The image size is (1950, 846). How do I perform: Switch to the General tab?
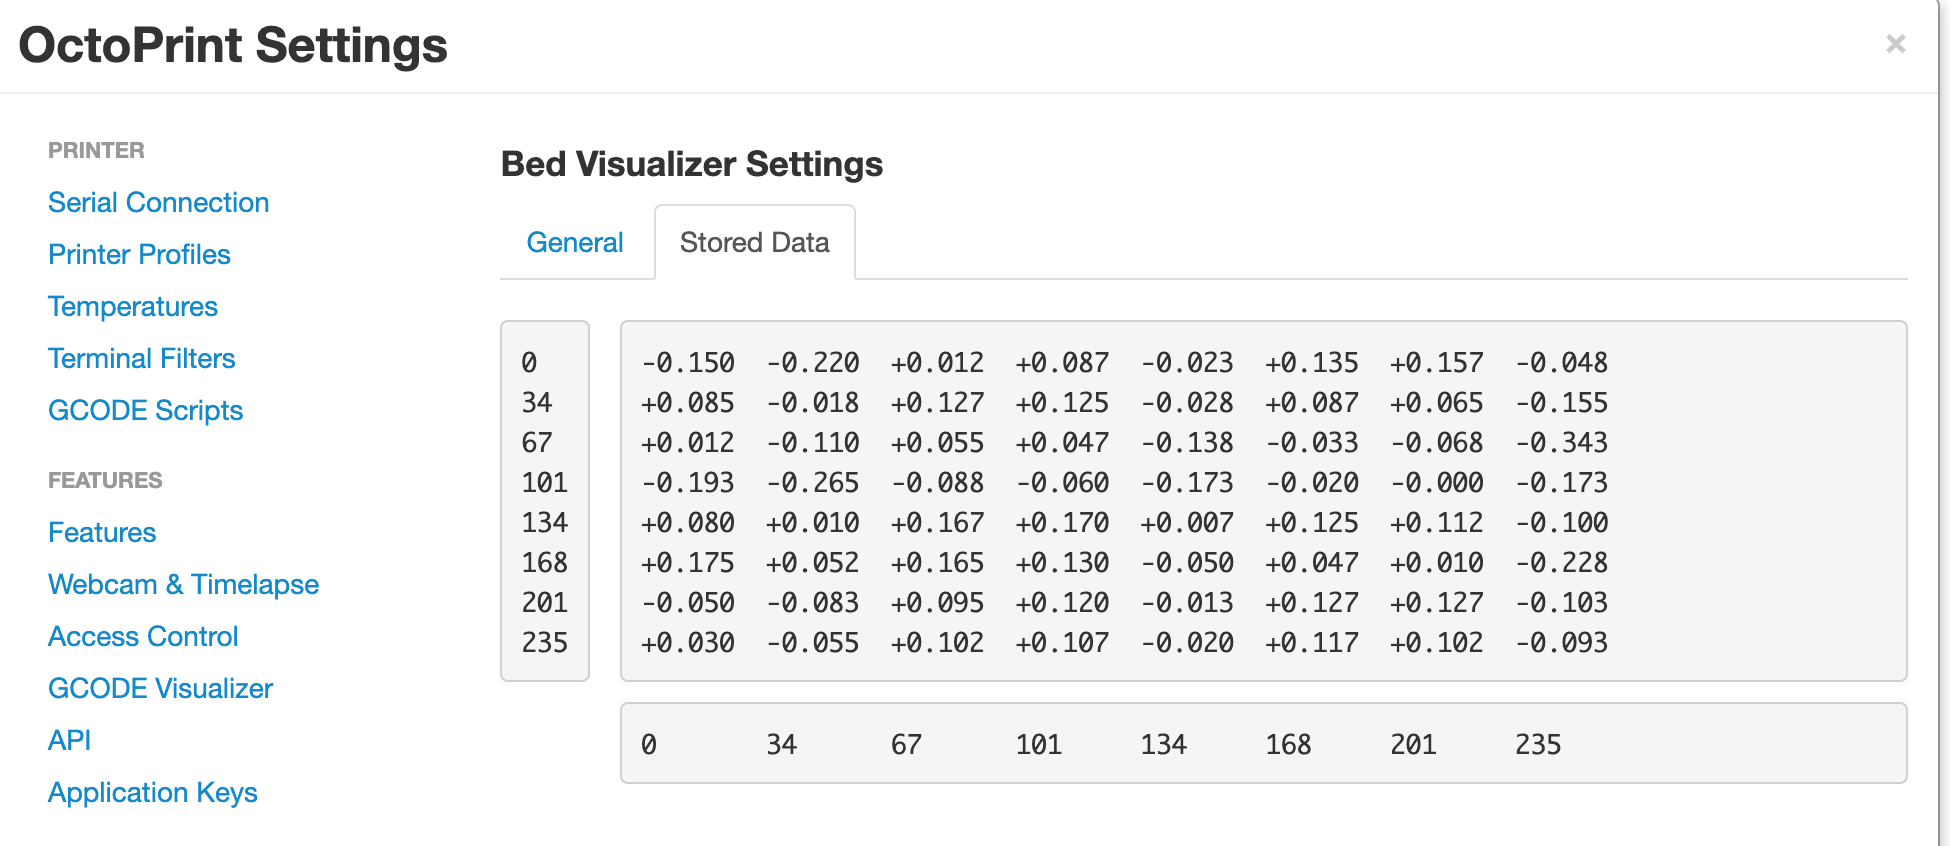coord(574,242)
